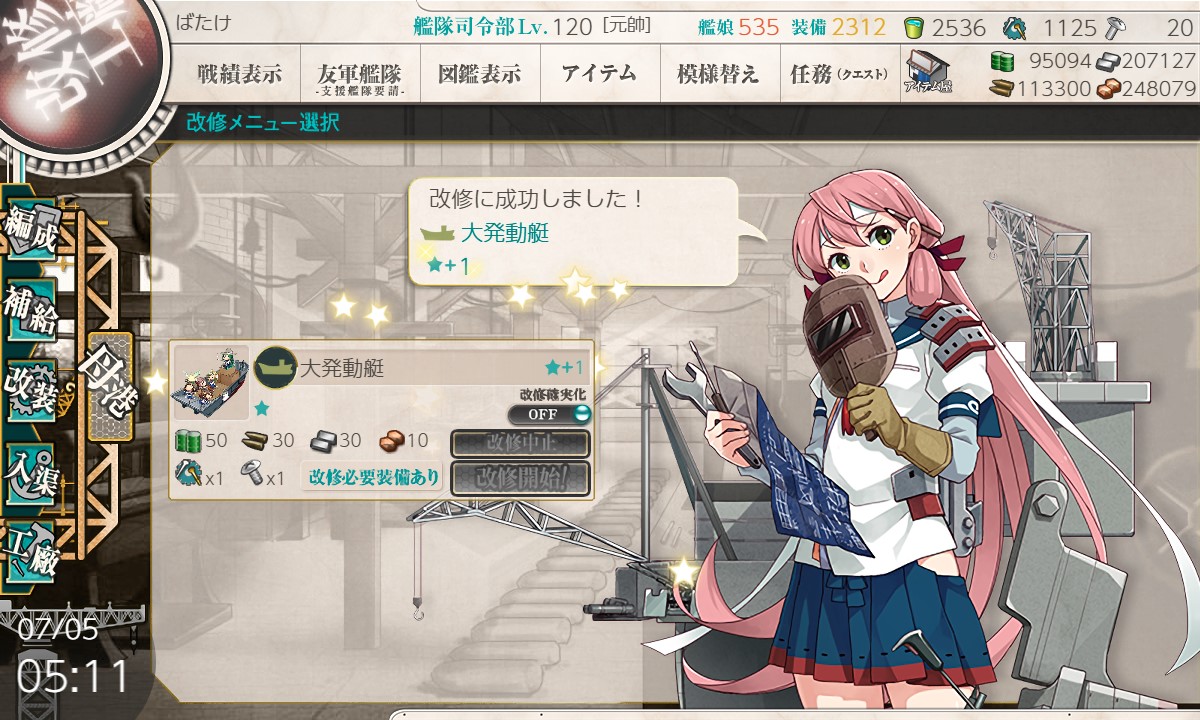
Task: Open the 戦績表示 records tab
Action: point(239,74)
